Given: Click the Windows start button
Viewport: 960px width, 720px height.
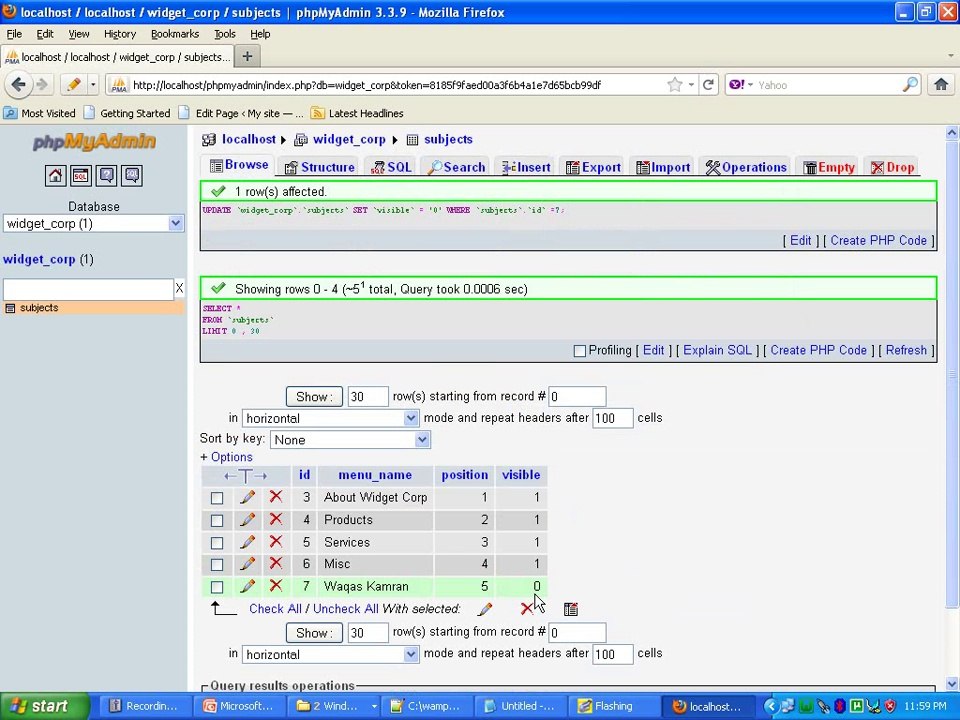Looking at the screenshot, I should tap(44, 706).
